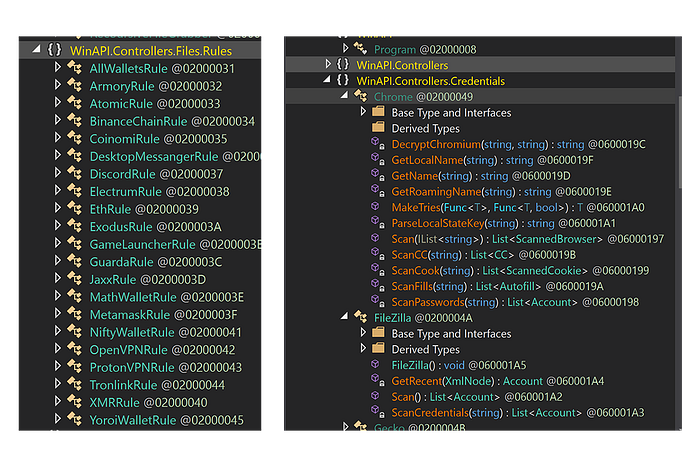Expand the TronlinkRule node
Image resolution: width=700 pixels, height=467 pixels.
[58, 384]
